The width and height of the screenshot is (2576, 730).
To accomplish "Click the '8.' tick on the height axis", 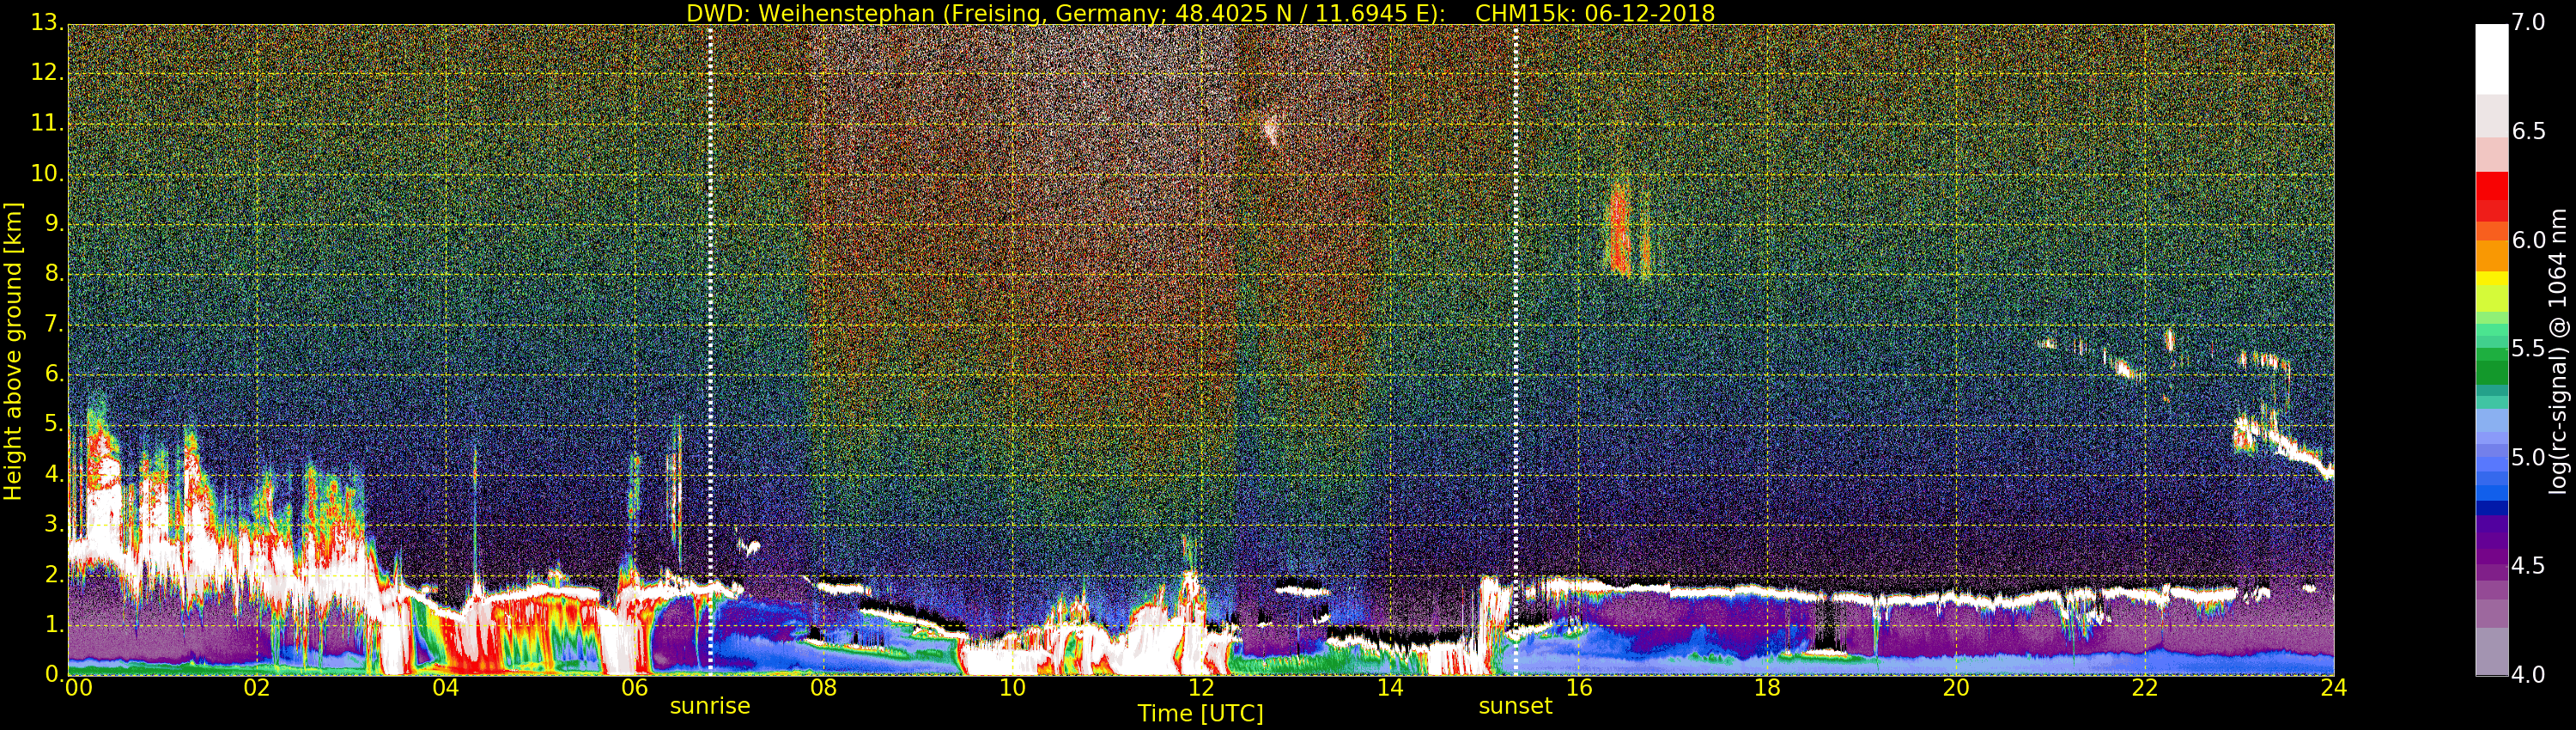I will (54, 274).
